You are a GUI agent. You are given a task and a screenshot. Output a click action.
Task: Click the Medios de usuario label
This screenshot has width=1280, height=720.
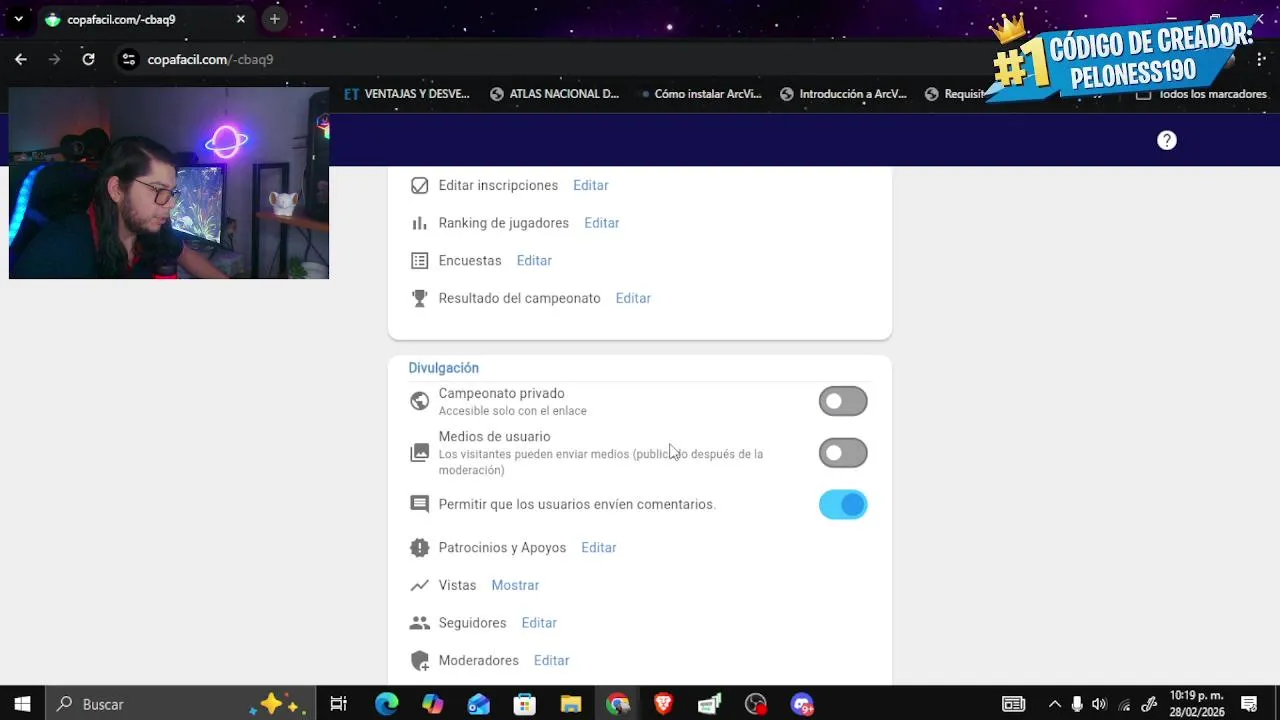[494, 436]
